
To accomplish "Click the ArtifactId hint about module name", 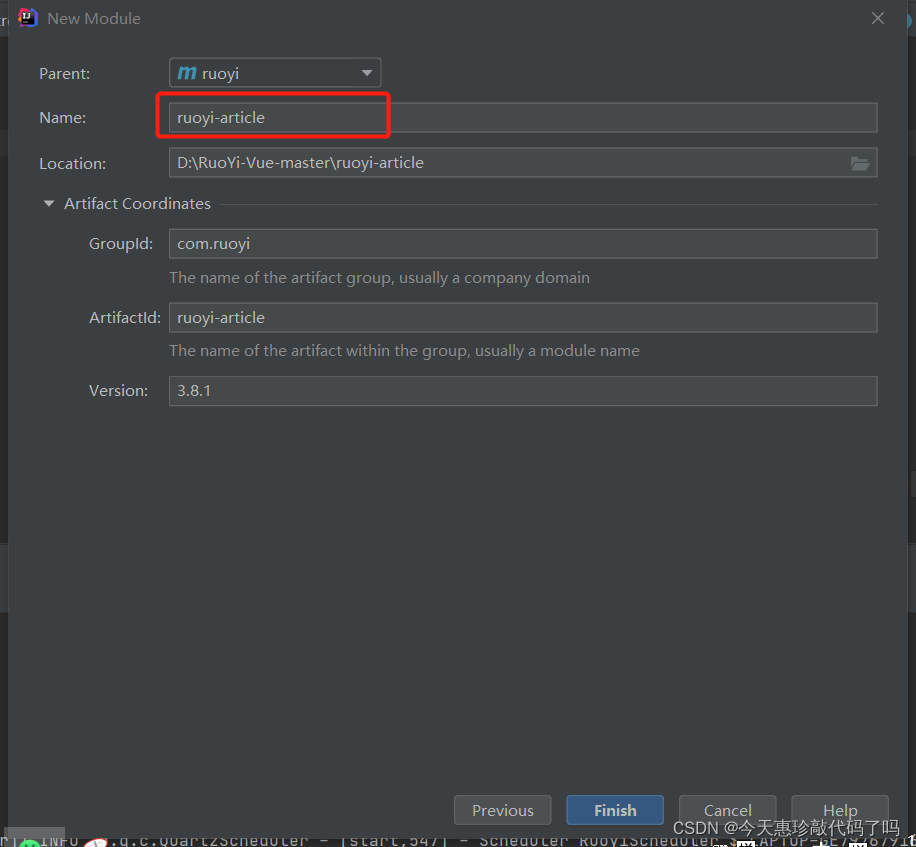I will click(x=404, y=350).
